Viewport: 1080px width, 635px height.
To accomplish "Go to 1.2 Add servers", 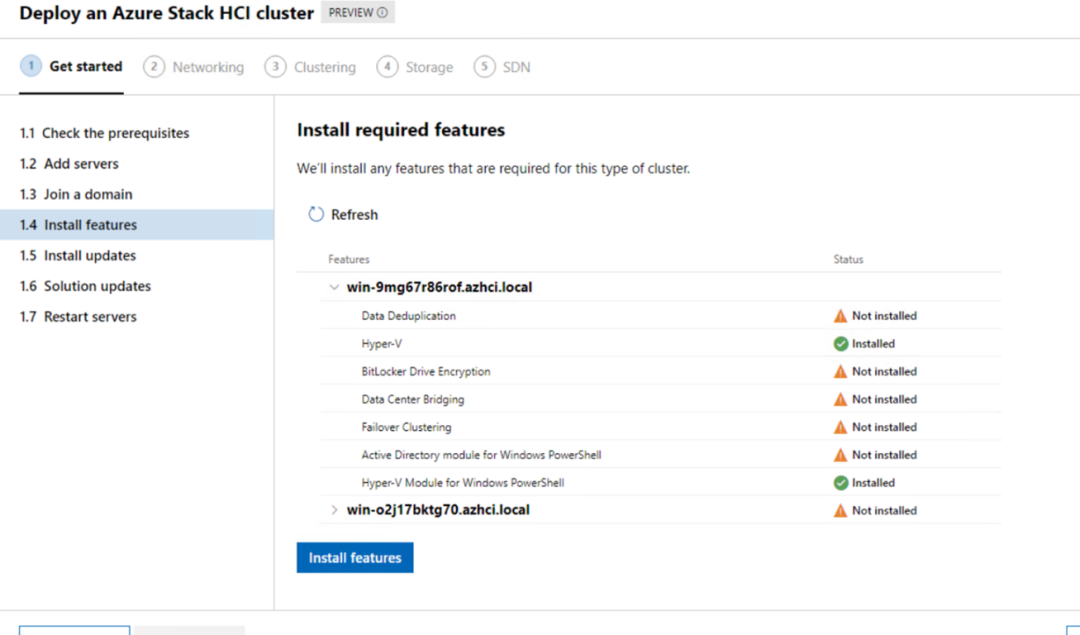I will point(69,164).
